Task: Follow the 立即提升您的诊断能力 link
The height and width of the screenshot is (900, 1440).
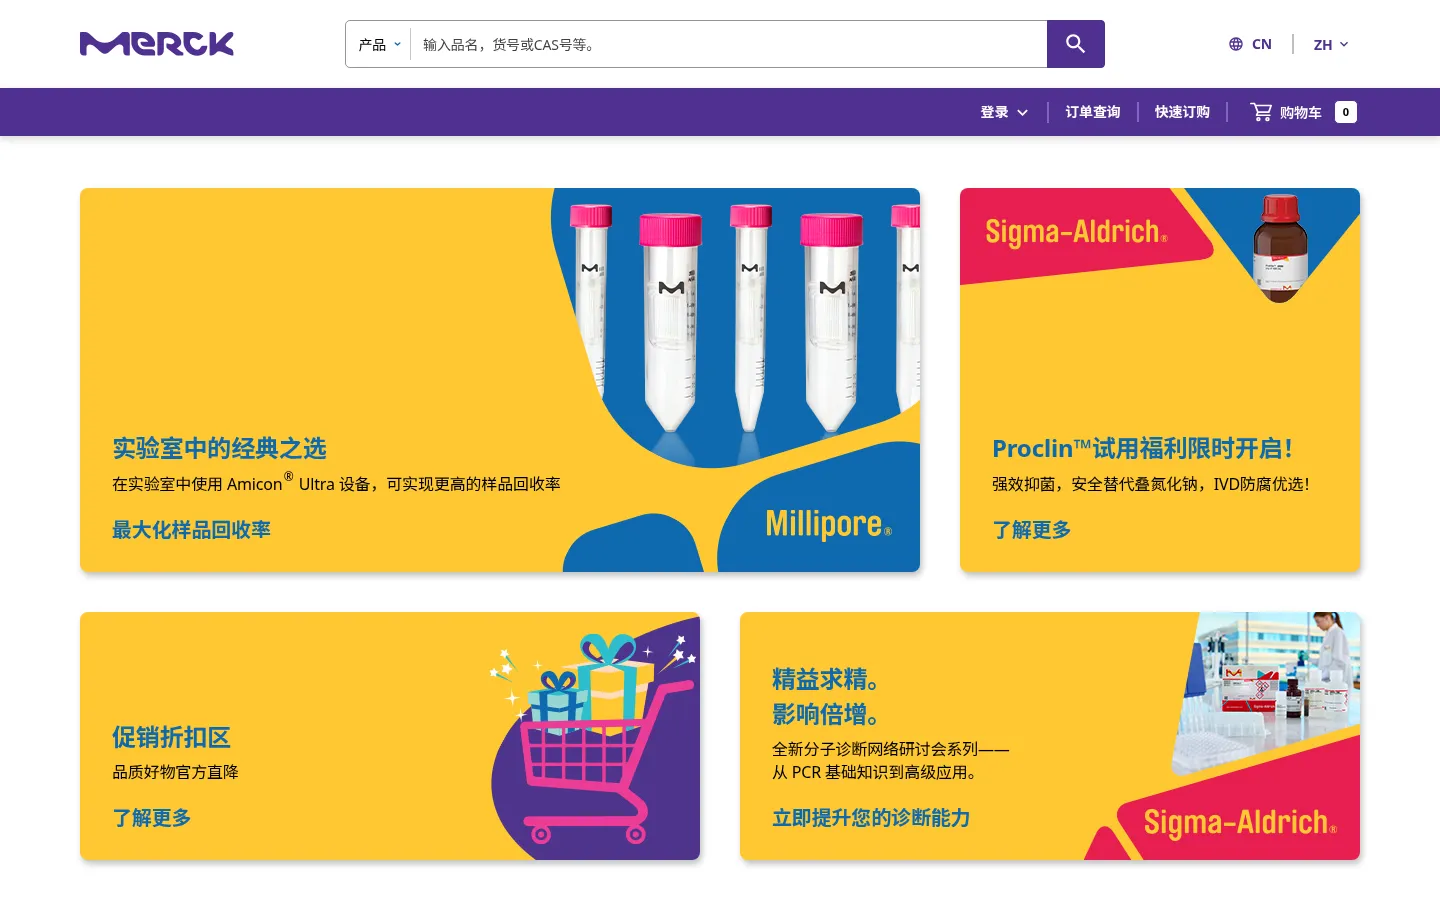Action: coord(871,818)
